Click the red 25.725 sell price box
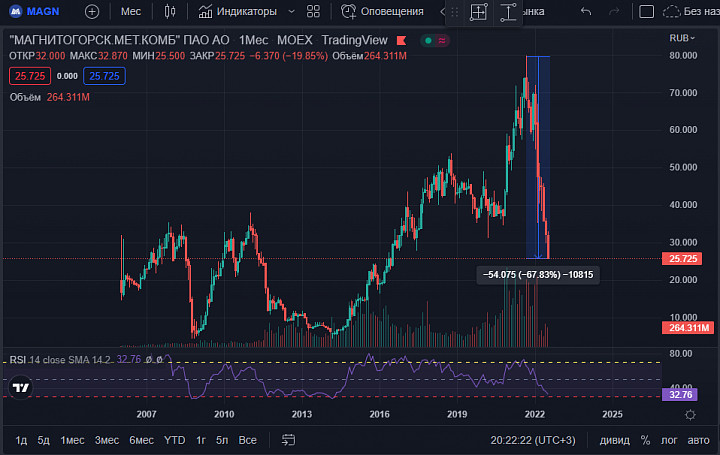This screenshot has width=720, height=455. pyautogui.click(x=30, y=76)
